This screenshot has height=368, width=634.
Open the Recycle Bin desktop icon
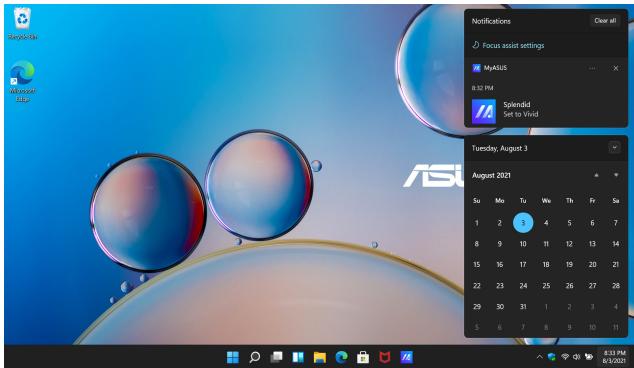tap(22, 23)
